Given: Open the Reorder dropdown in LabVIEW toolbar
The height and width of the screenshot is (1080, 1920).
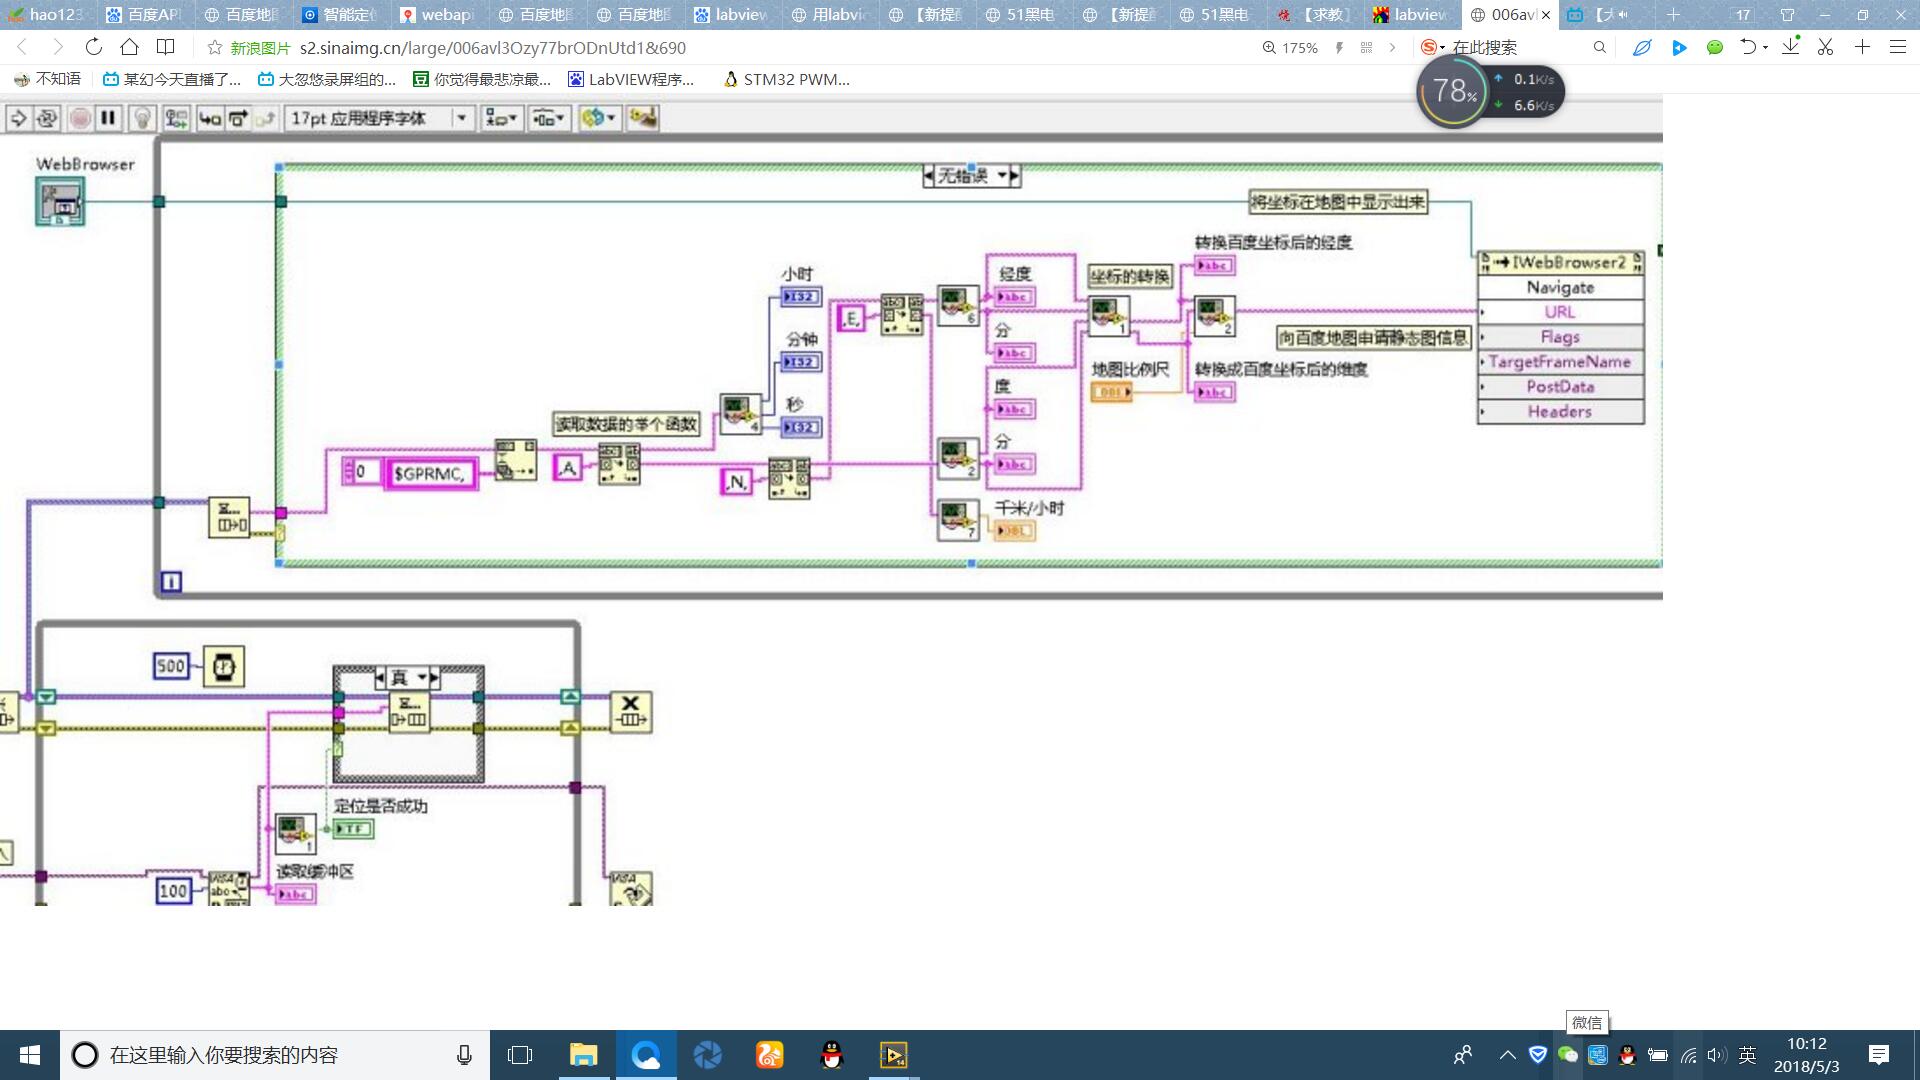Looking at the screenshot, I should (x=599, y=118).
